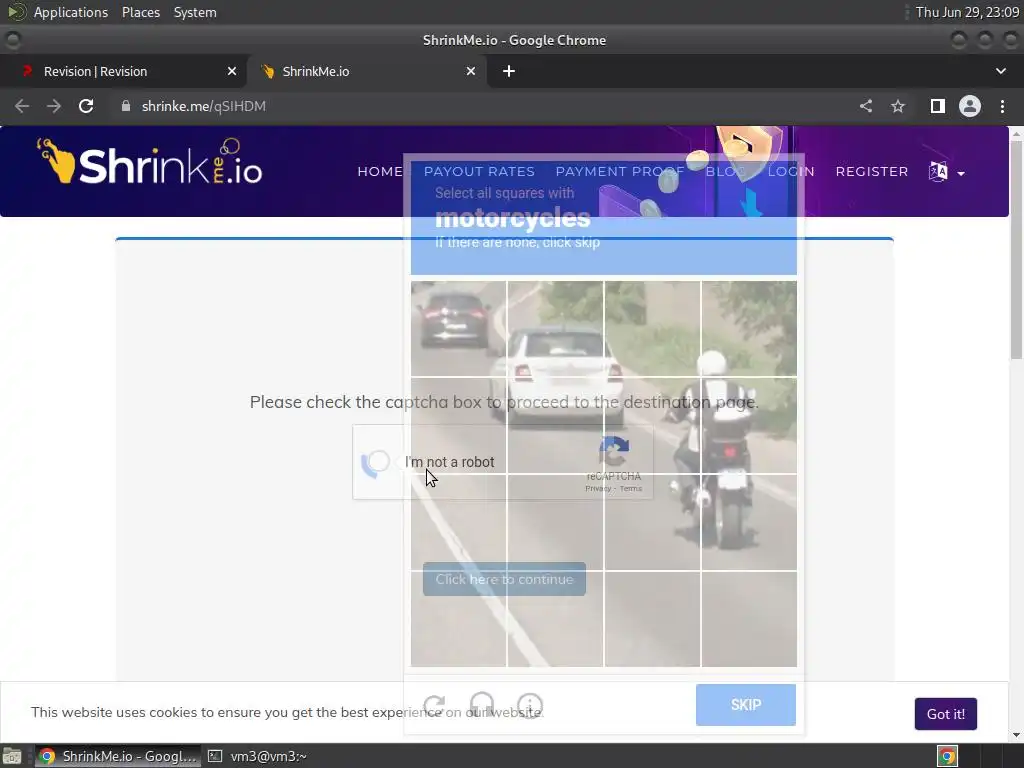Select captcha tile with white car roof
Image resolution: width=1024 pixels, height=768 pixels.
pyautogui.click(x=555, y=328)
